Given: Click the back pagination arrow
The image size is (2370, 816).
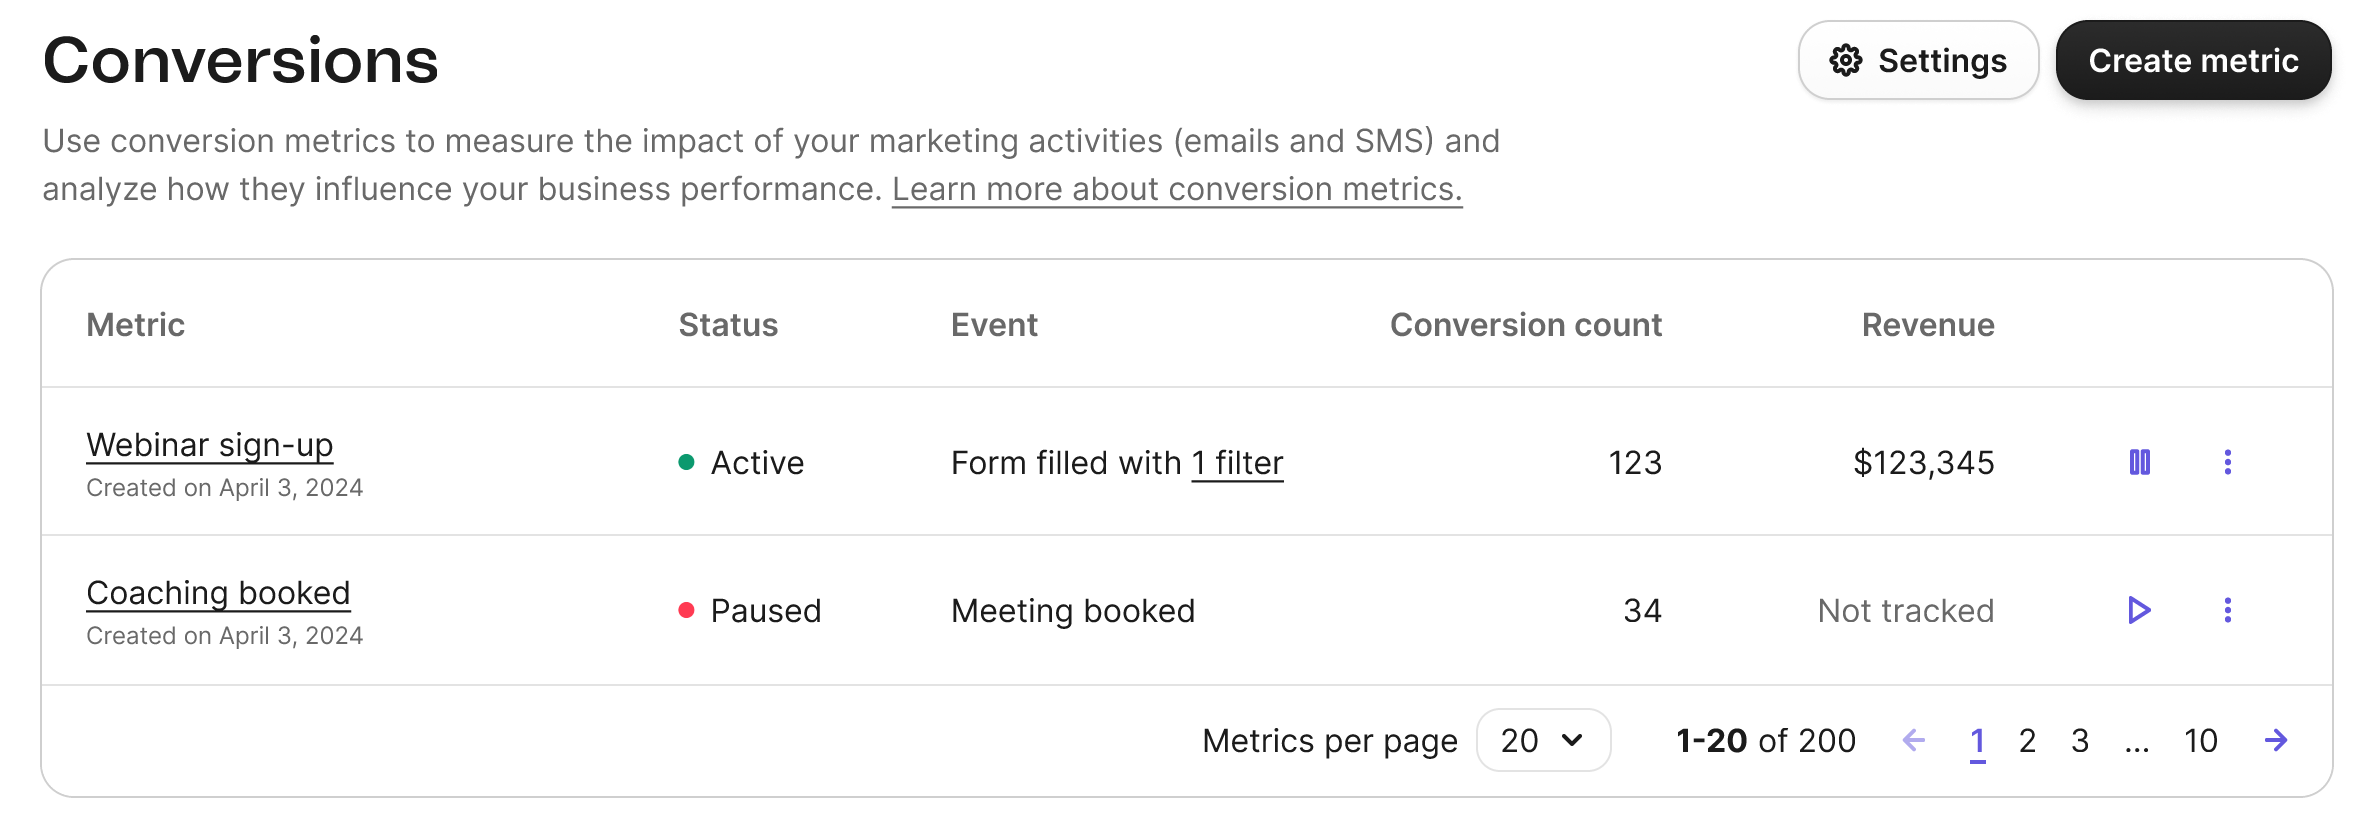Looking at the screenshot, I should point(1914,741).
